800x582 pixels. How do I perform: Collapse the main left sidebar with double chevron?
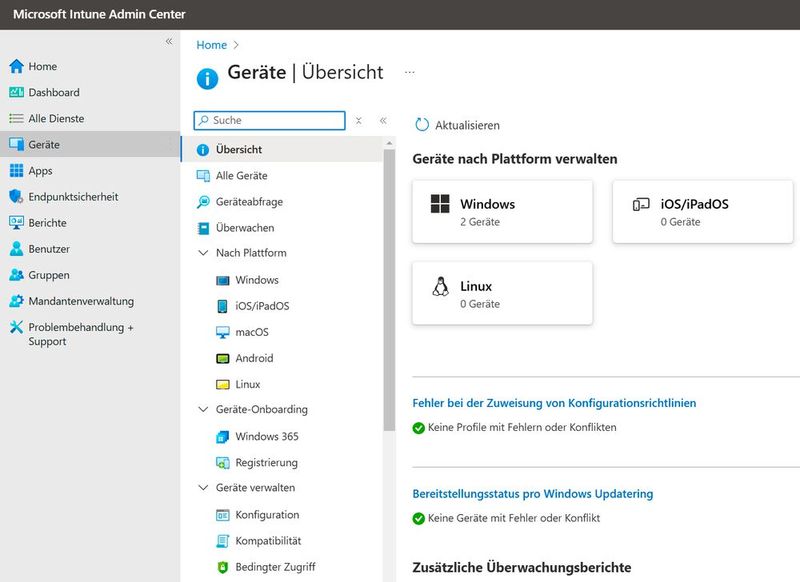coord(169,41)
